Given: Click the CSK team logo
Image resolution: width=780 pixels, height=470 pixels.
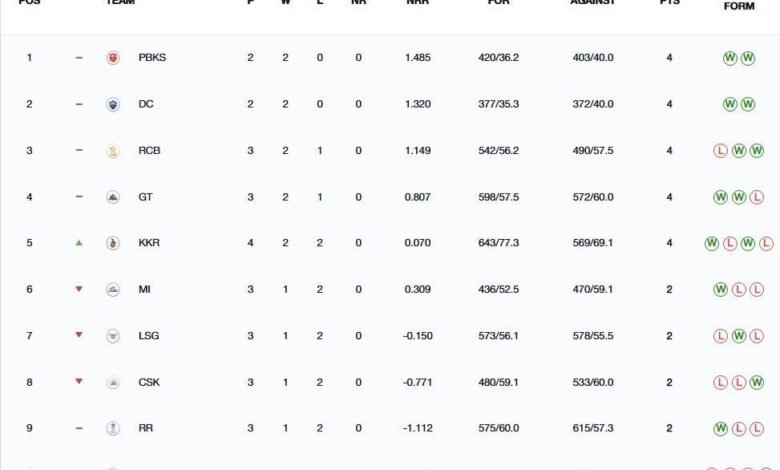Looking at the screenshot, I should (113, 382).
